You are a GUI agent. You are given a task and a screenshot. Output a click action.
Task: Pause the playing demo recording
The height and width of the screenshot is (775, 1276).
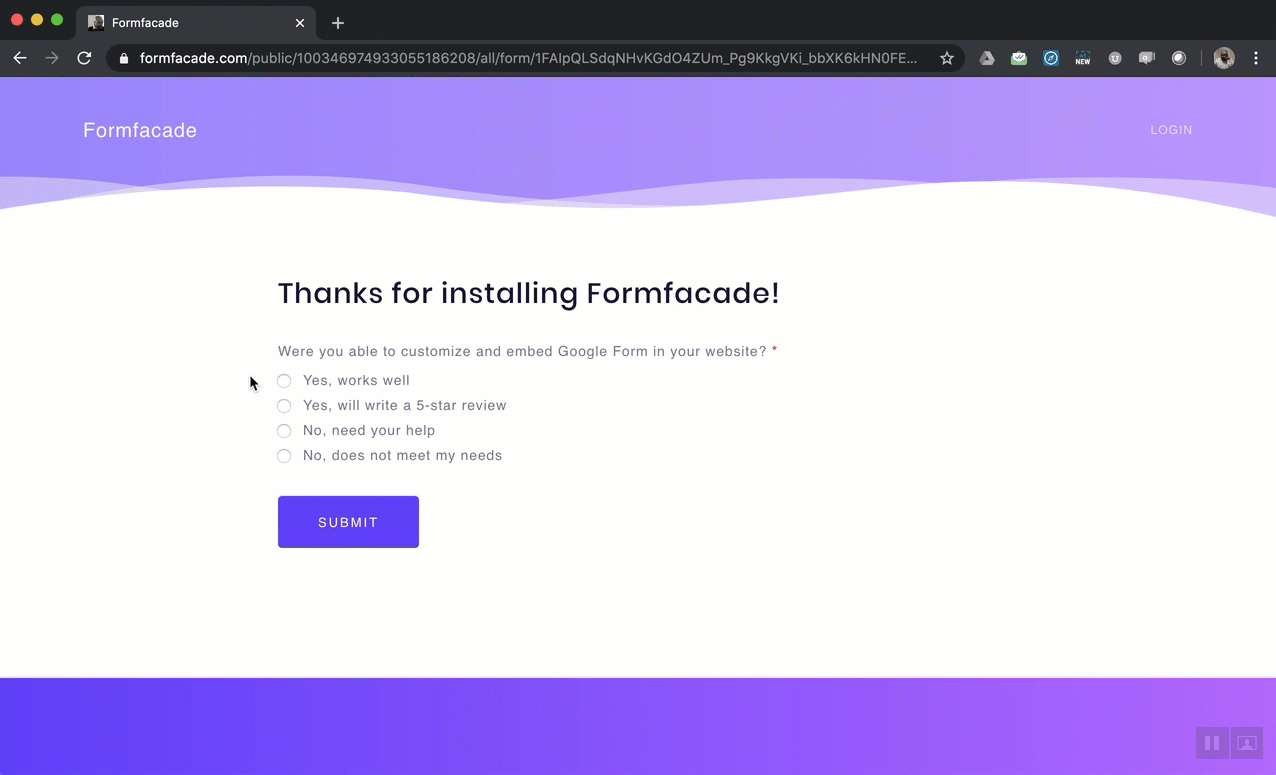click(1212, 743)
